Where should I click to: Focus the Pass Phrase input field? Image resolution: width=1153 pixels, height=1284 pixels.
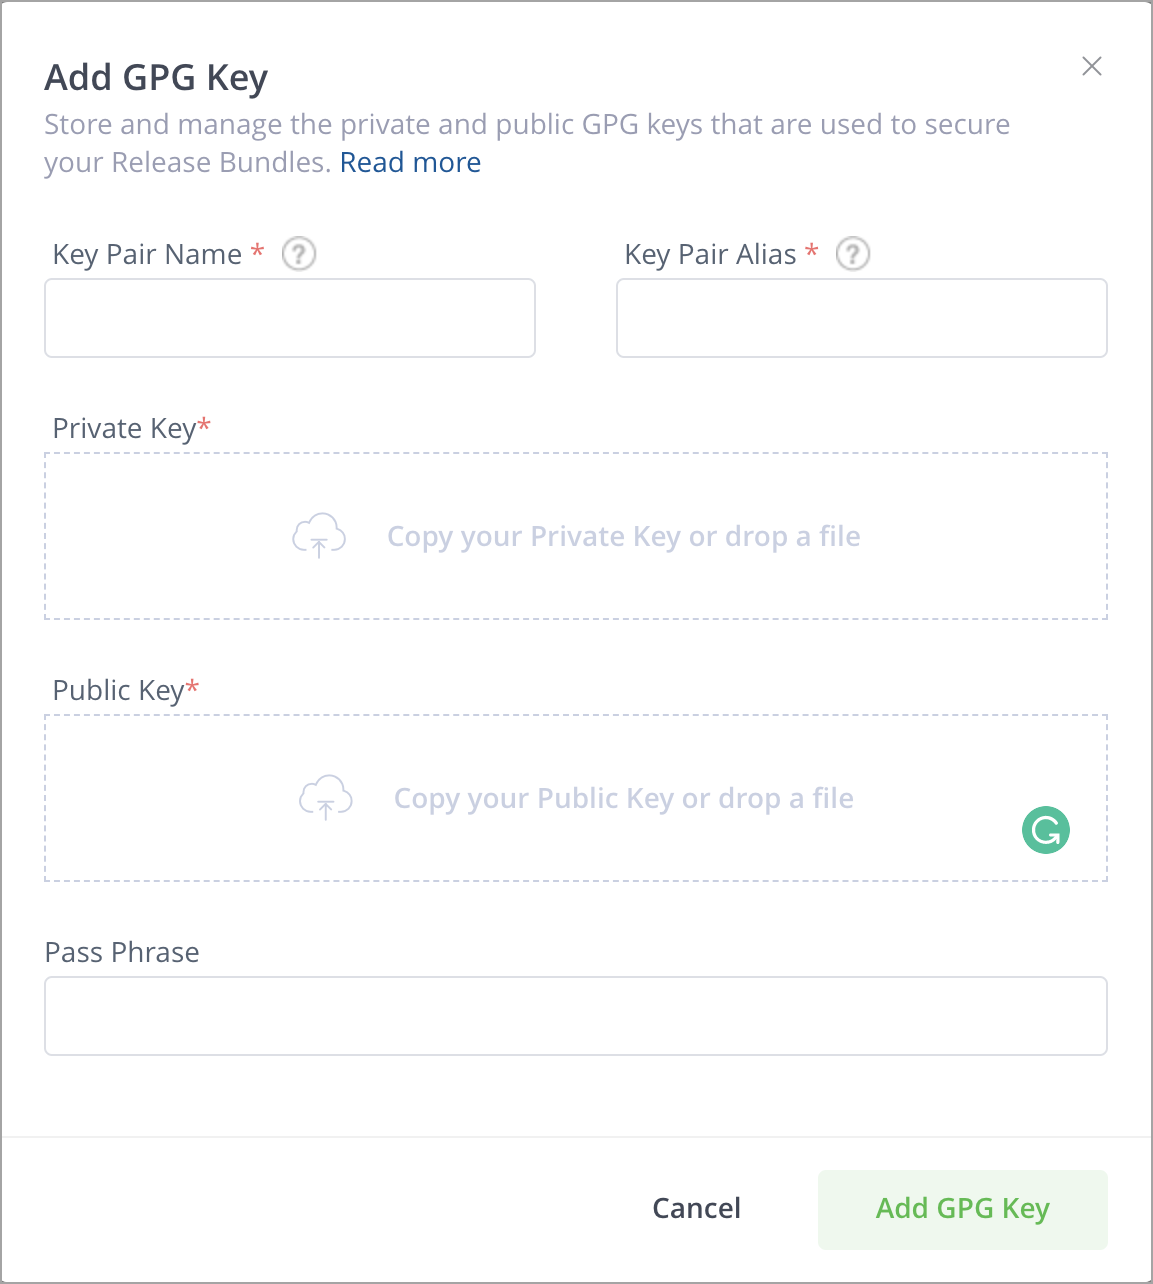[576, 1016]
